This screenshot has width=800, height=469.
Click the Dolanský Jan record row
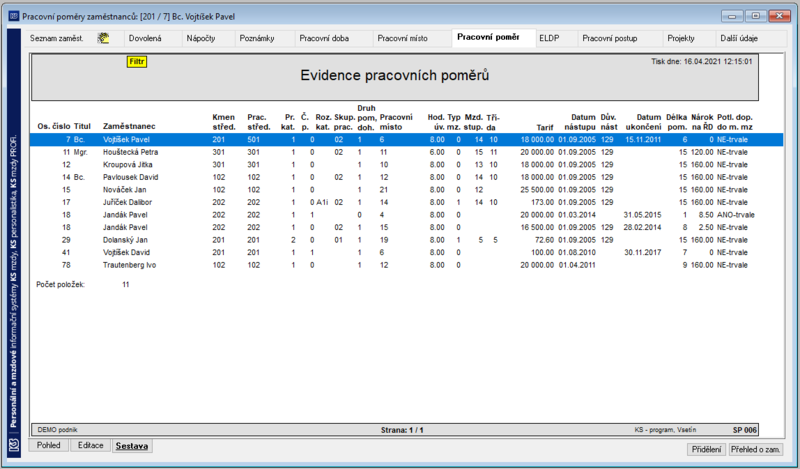(x=406, y=240)
